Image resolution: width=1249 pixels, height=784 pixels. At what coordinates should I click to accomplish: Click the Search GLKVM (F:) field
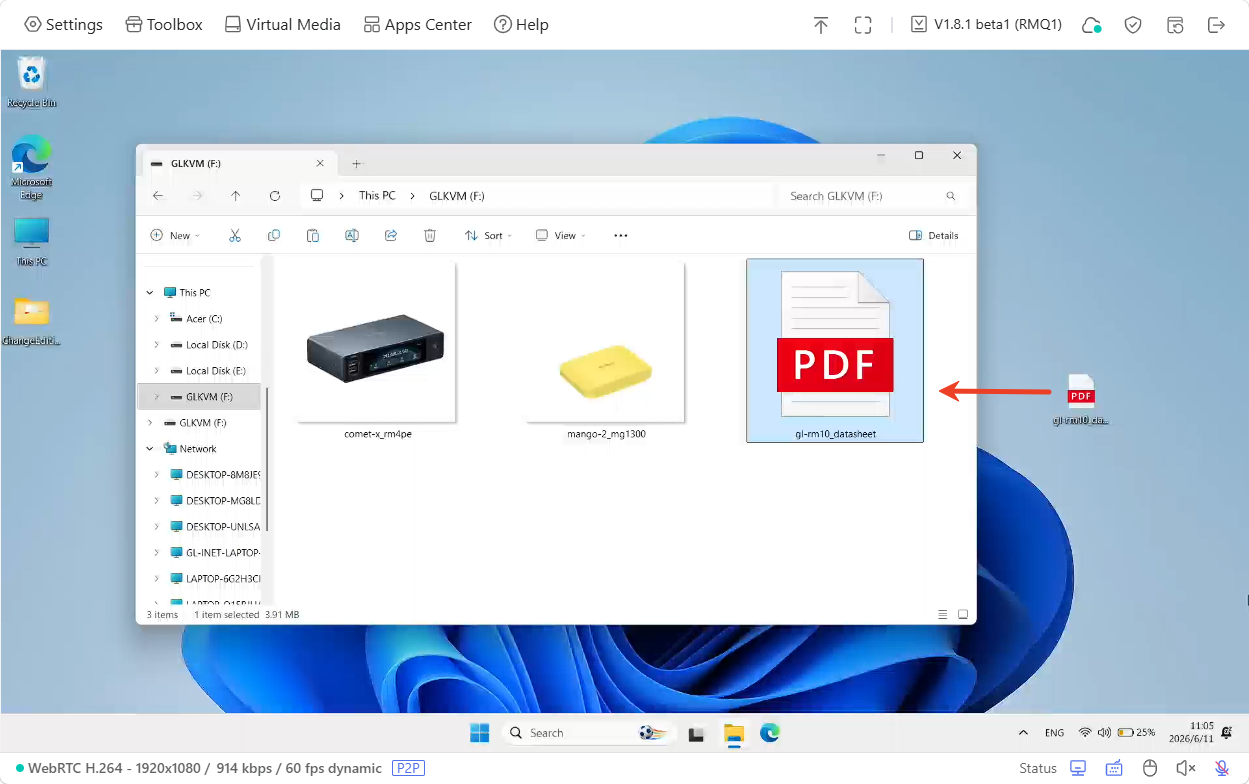[x=874, y=196]
